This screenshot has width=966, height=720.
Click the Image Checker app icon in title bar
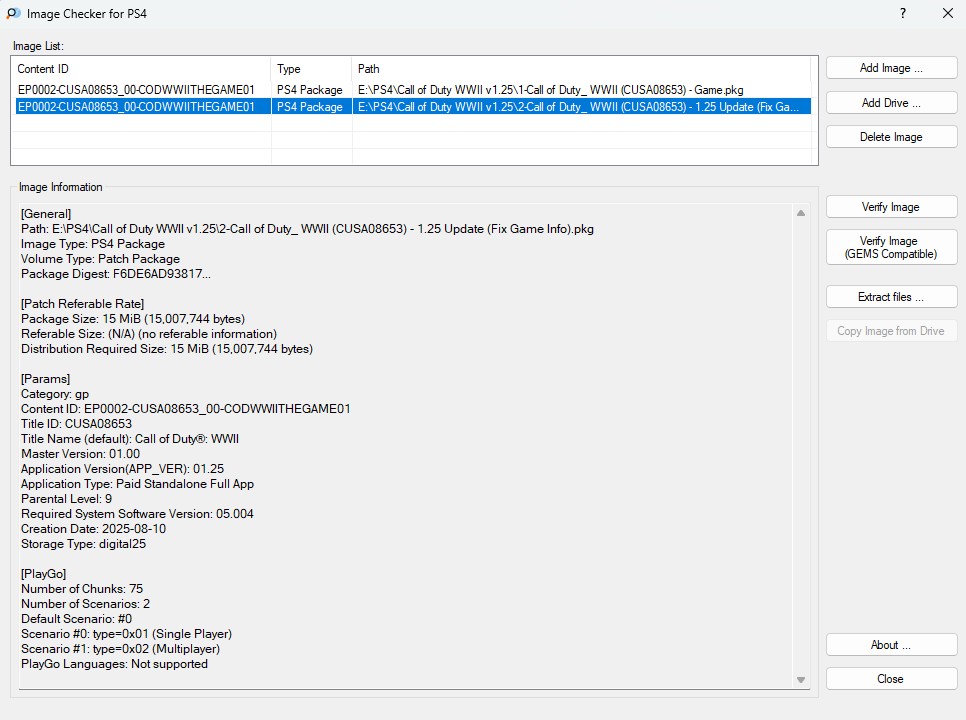point(13,14)
